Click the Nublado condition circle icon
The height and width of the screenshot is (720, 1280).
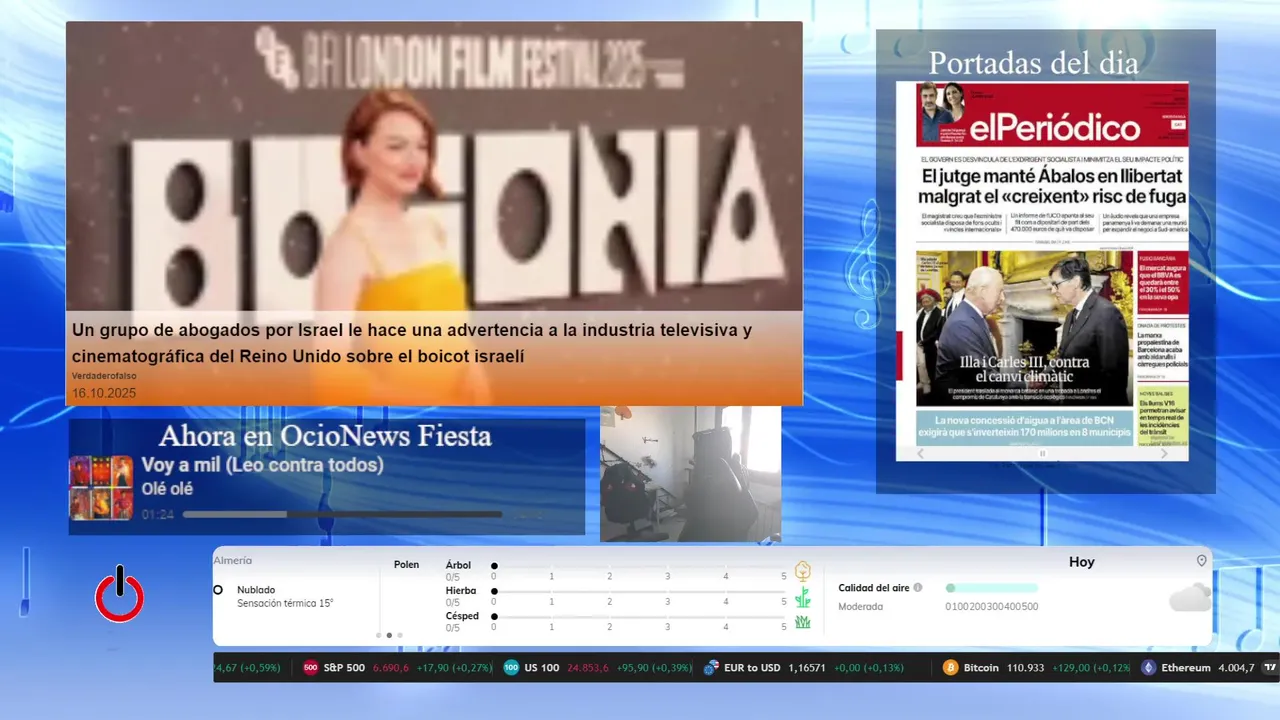pyautogui.click(x=218, y=590)
